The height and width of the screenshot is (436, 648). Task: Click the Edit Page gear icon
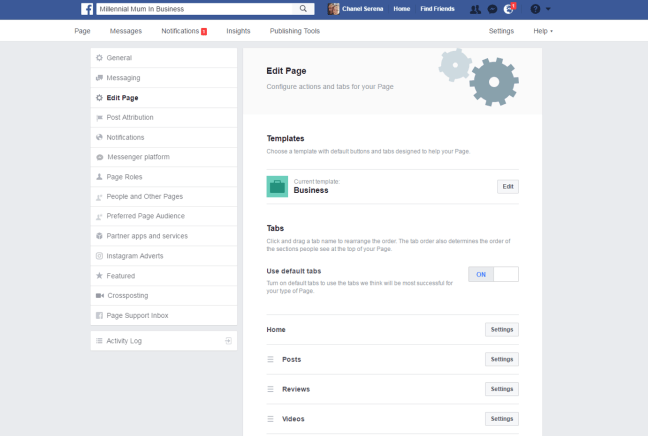[x=99, y=98]
